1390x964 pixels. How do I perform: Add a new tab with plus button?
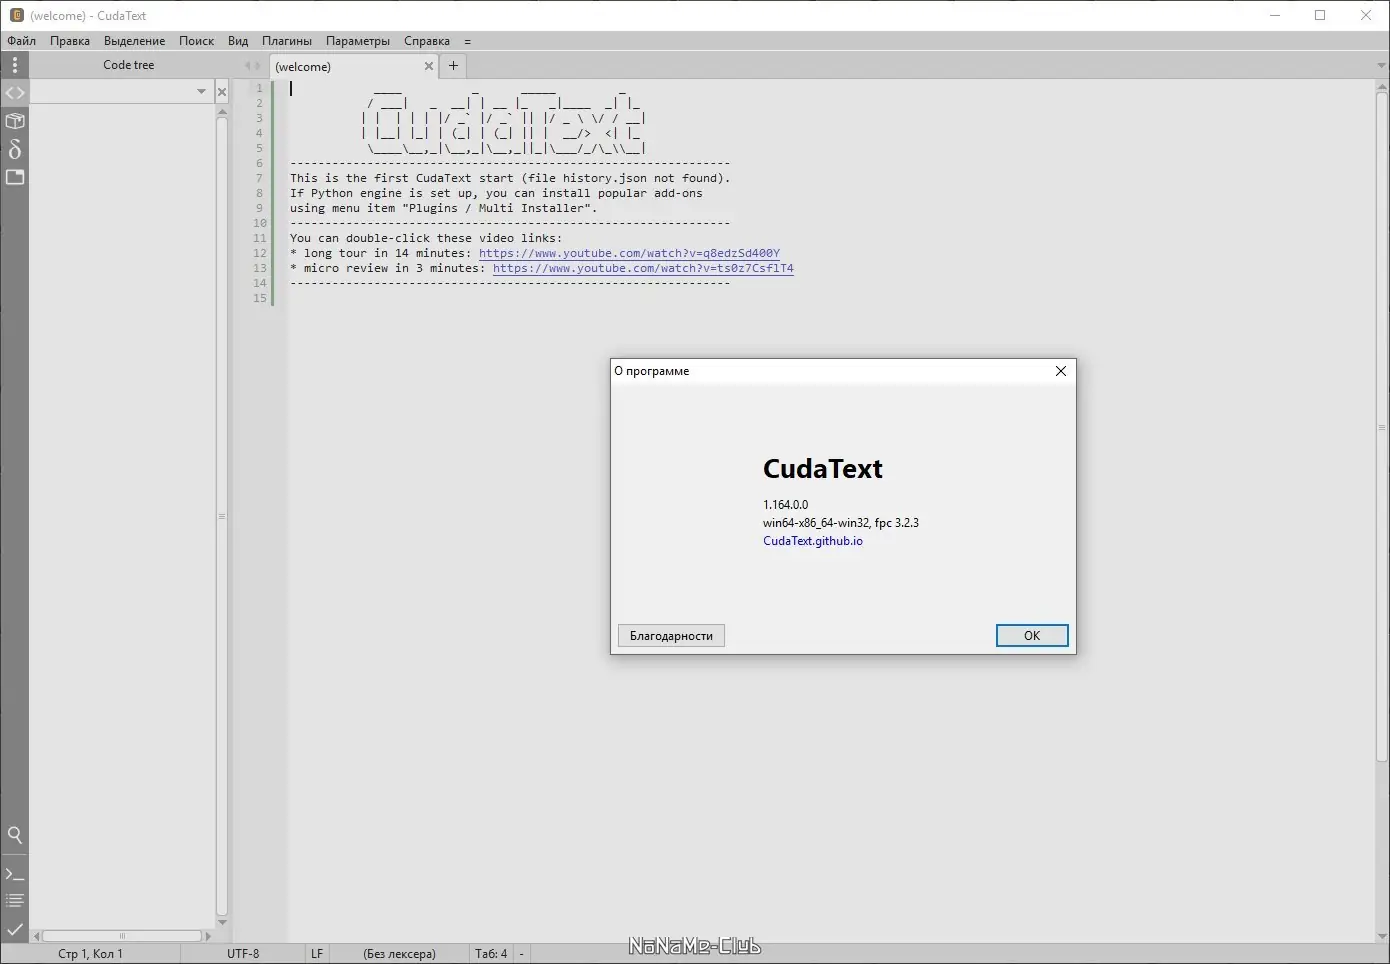click(x=453, y=66)
